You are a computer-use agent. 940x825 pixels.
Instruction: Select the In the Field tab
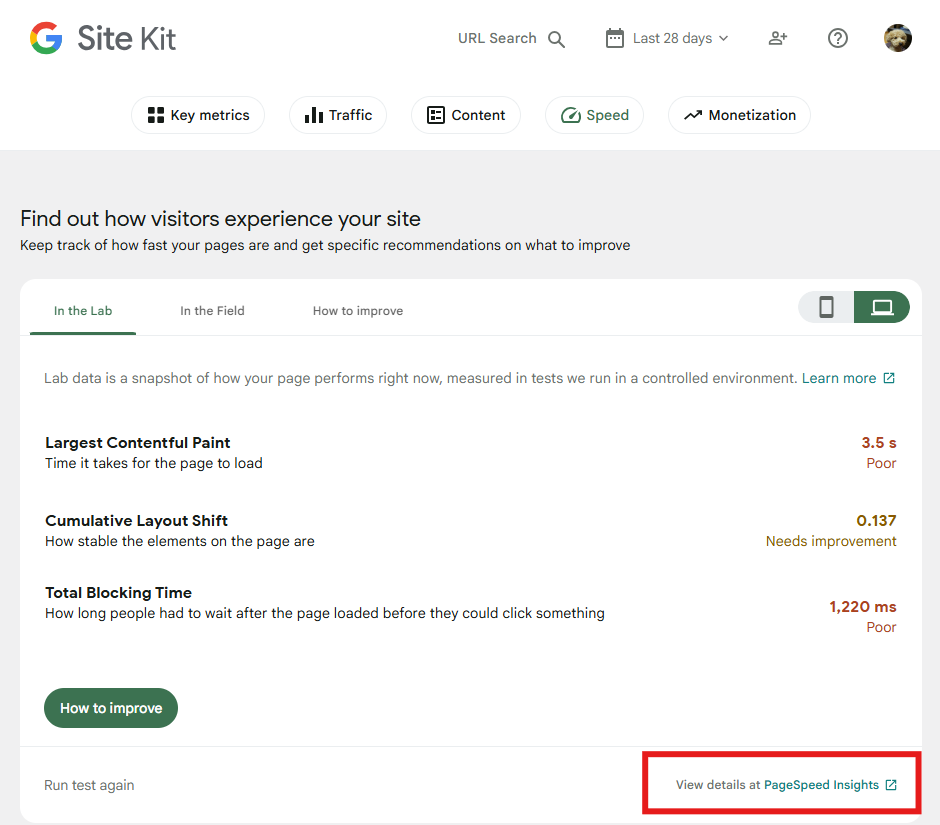(212, 311)
